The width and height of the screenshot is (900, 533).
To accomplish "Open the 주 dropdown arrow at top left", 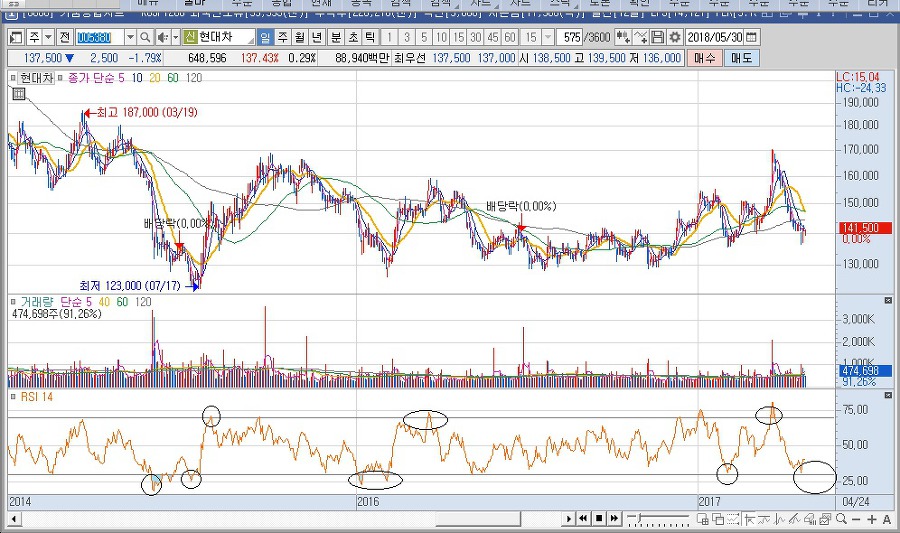I will pyautogui.click(x=49, y=37).
